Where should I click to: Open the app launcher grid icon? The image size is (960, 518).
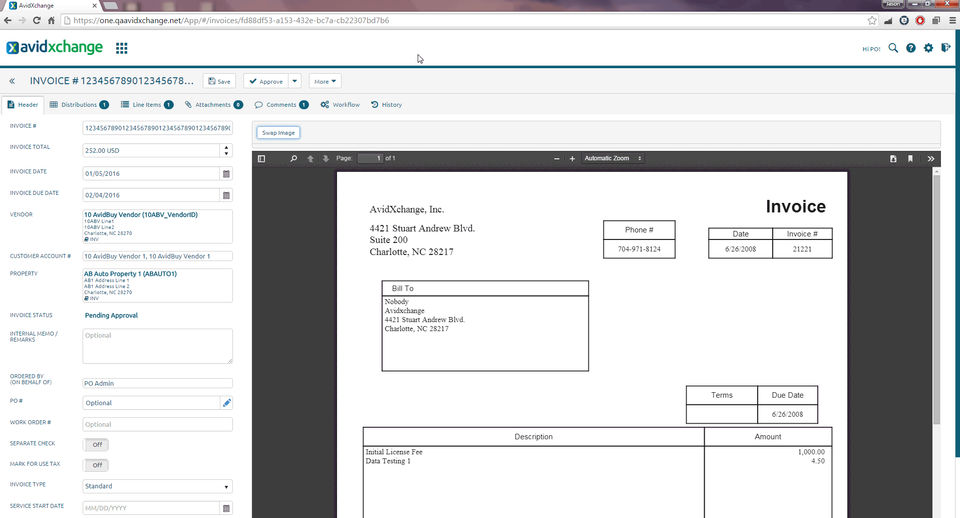(122, 48)
